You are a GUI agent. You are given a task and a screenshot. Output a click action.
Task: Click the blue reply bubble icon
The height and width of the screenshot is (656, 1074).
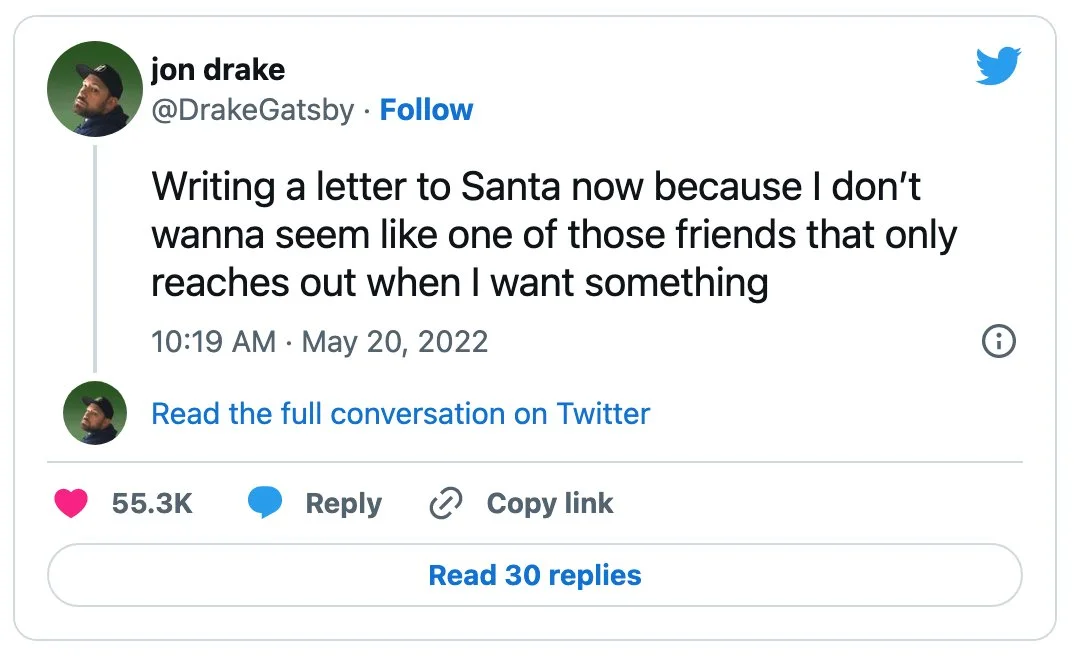(x=266, y=503)
